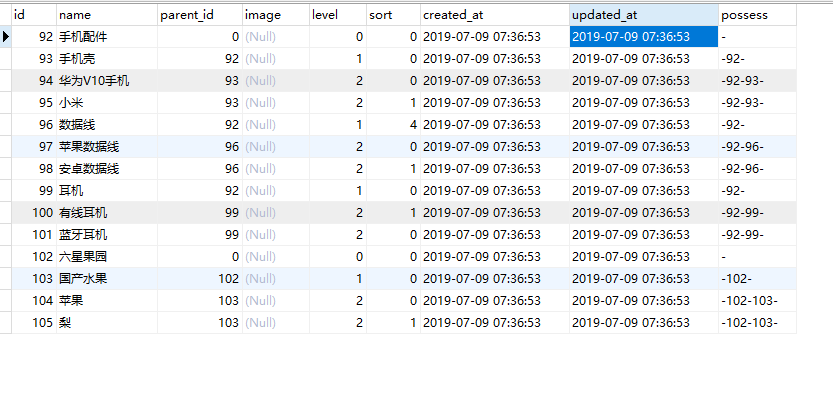Sort by the parent_id column header
The image size is (833, 413).
(200, 15)
